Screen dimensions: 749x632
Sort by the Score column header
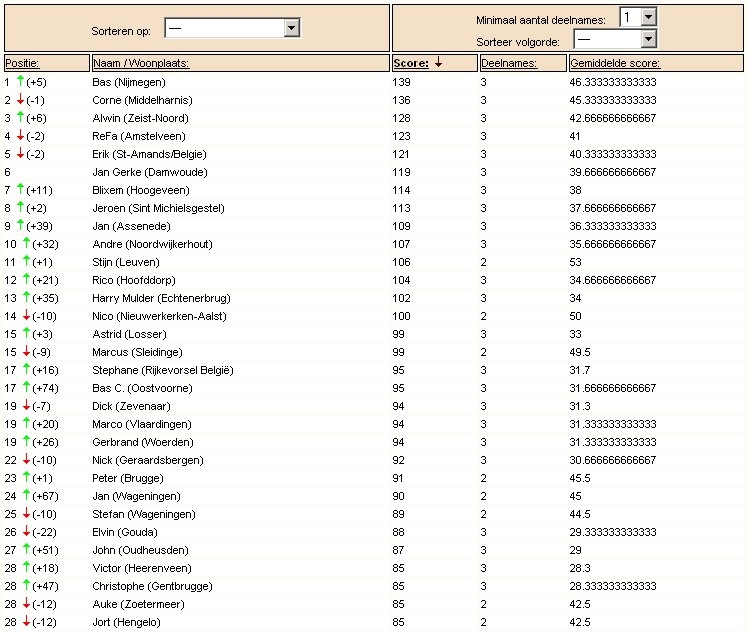(411, 63)
